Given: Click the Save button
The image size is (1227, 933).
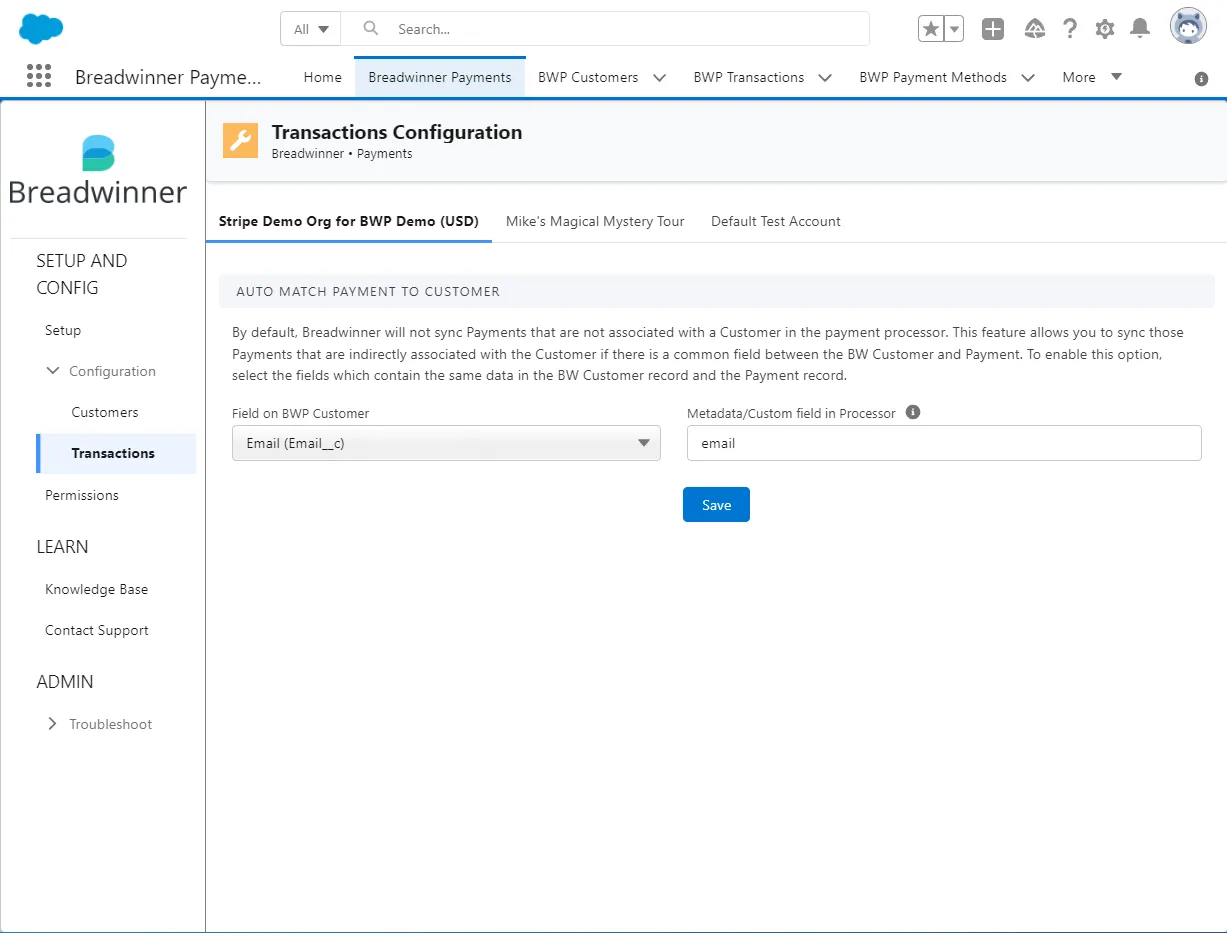Looking at the screenshot, I should click(716, 505).
